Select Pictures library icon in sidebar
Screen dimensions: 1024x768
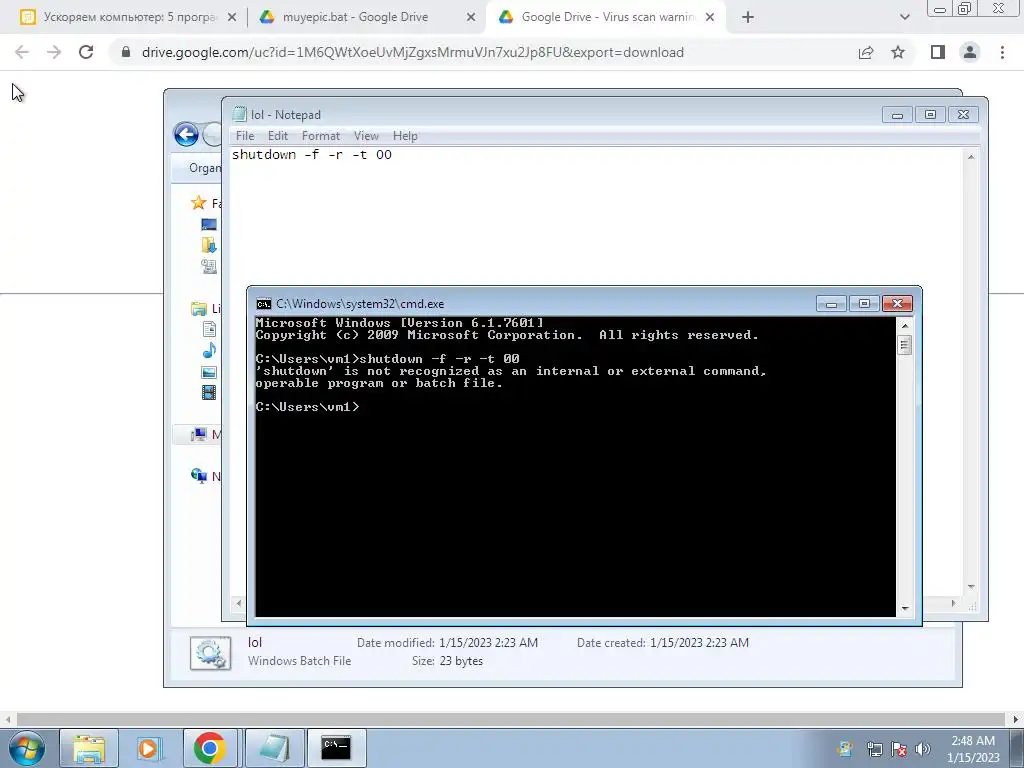click(x=209, y=372)
